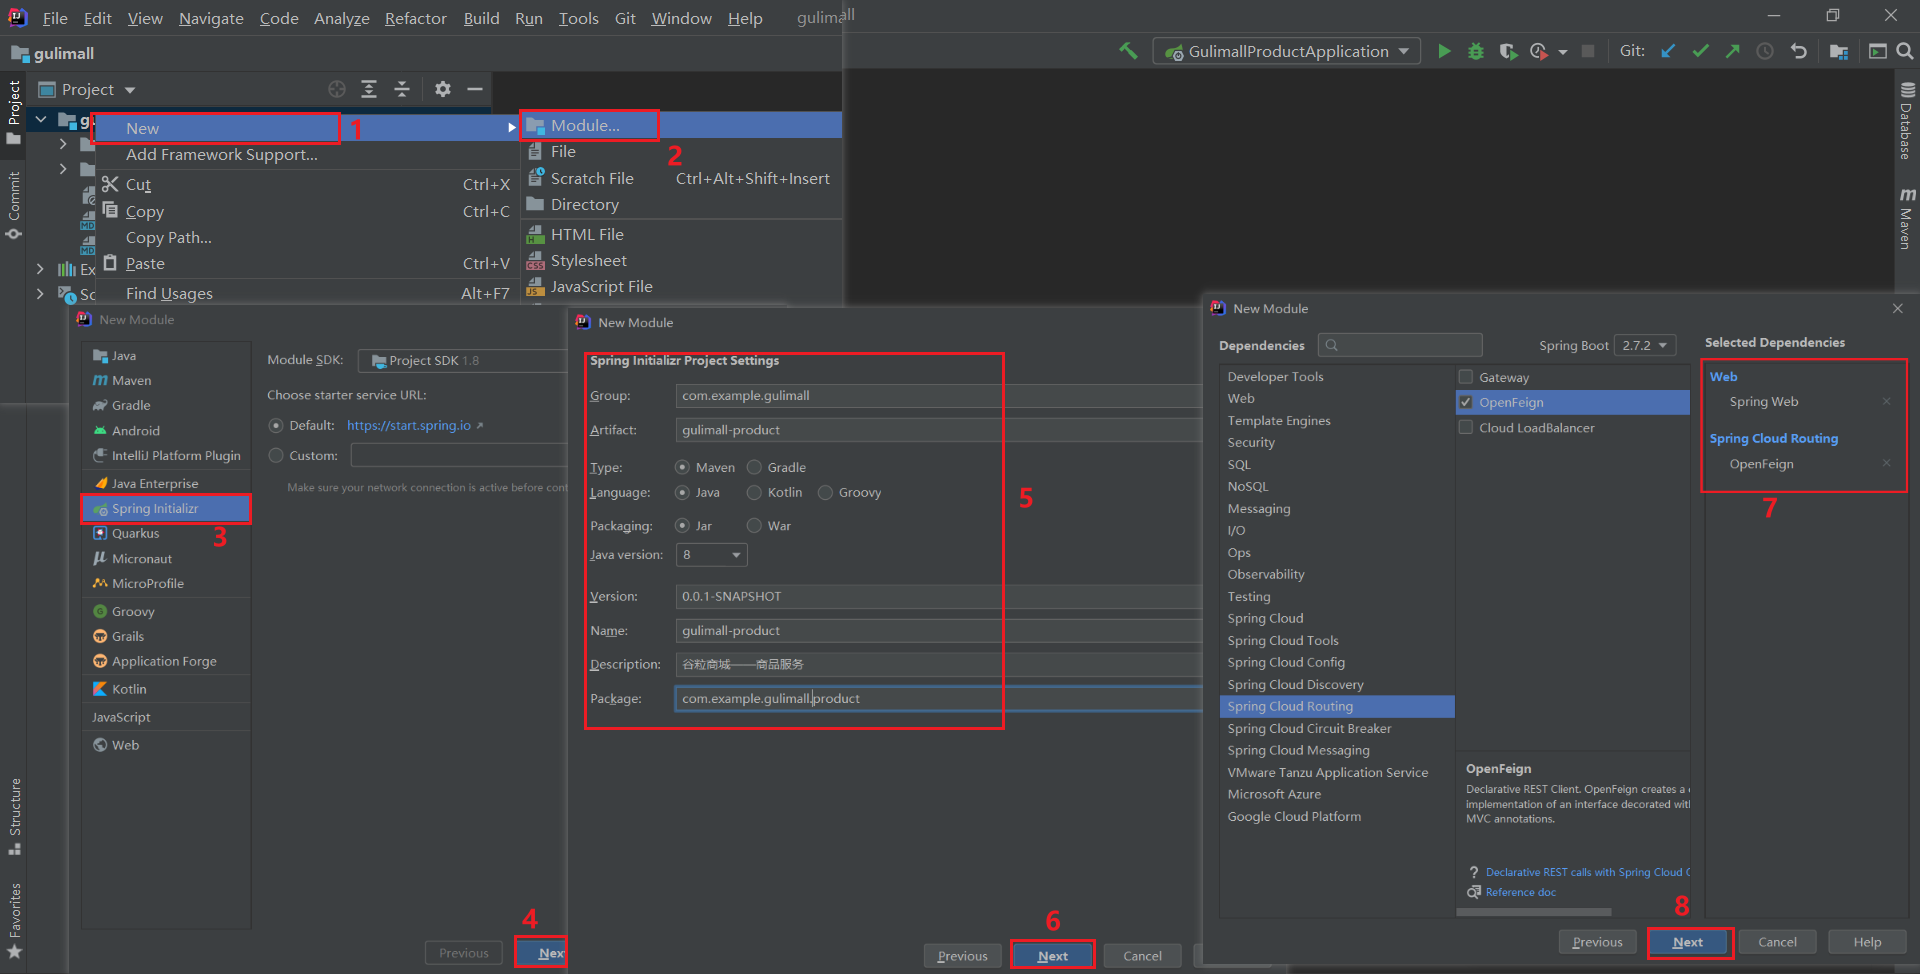Open the Maven side panel
Viewport: 1920px width, 974px height.
[1906, 219]
